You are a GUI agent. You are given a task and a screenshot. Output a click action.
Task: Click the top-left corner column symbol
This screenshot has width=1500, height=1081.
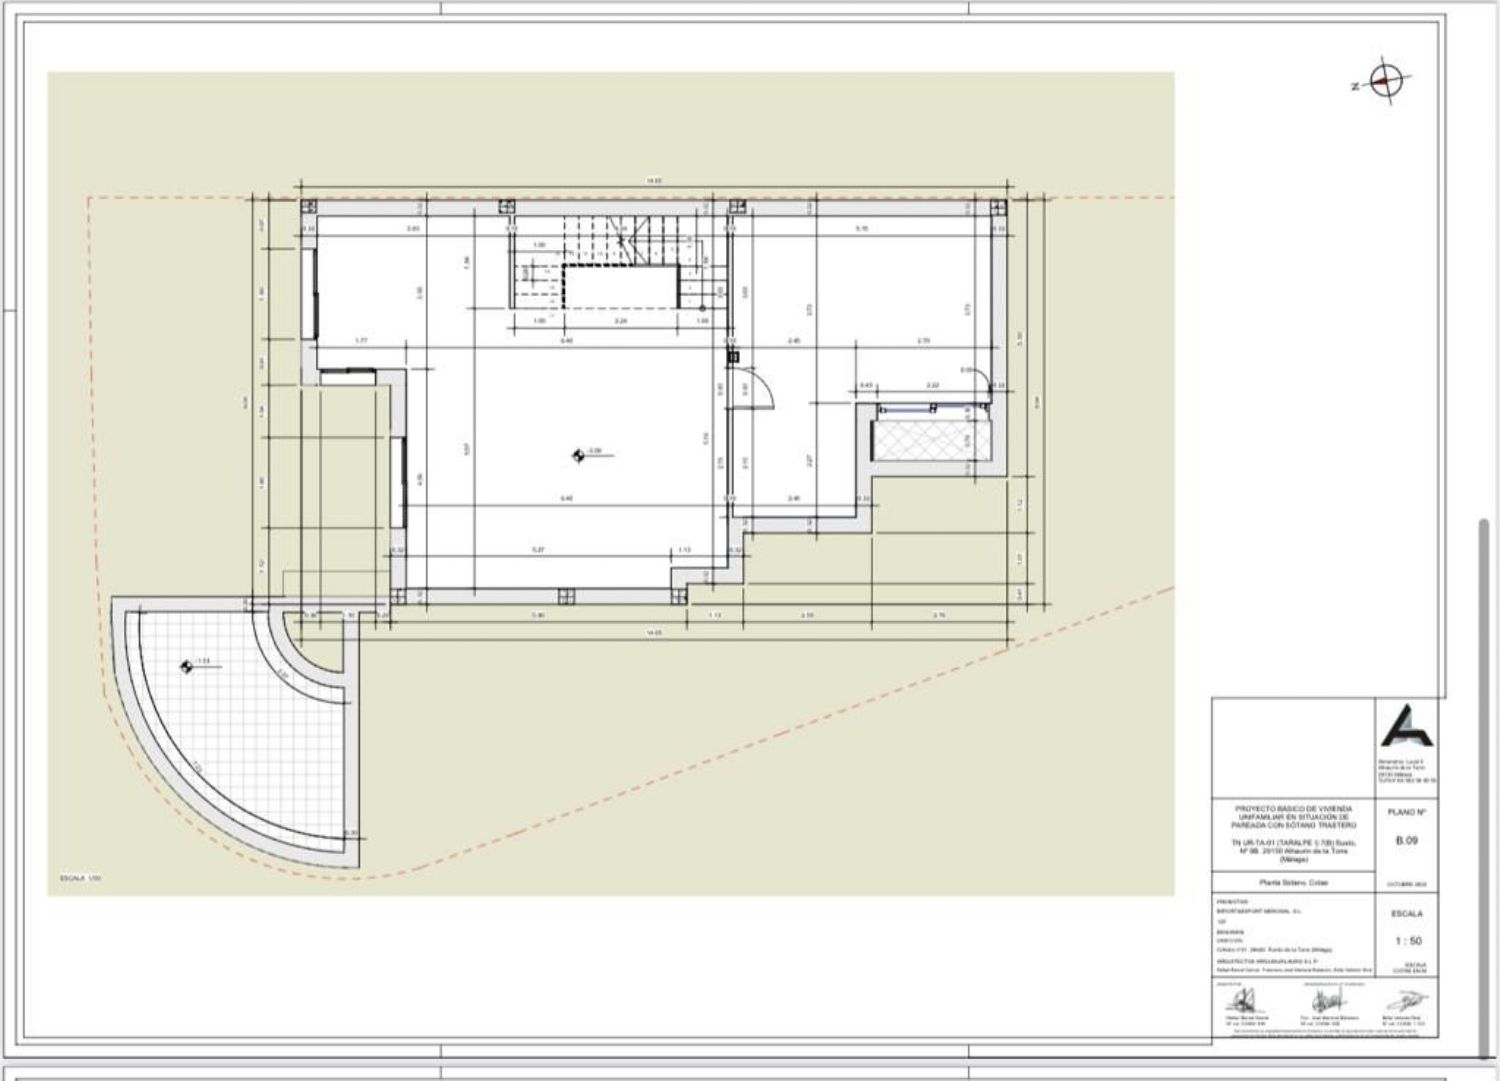[309, 208]
